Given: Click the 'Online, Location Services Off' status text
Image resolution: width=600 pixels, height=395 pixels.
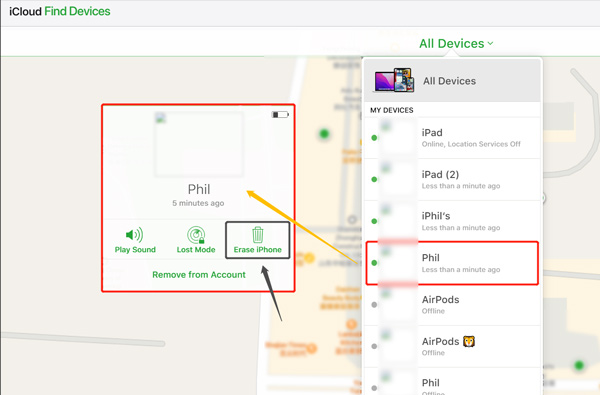Looking at the screenshot, I should coord(471,144).
